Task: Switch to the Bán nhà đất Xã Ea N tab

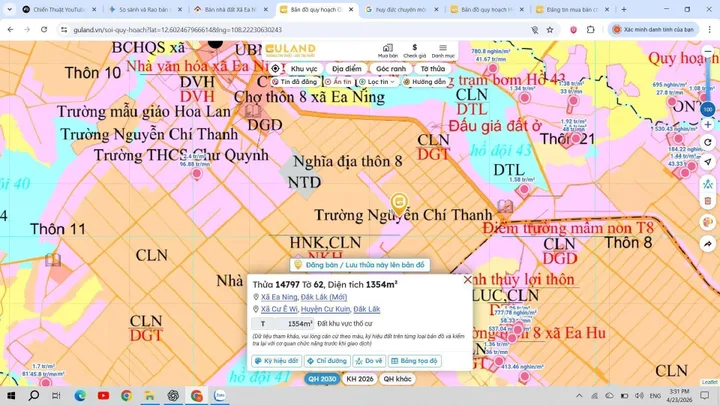Action: pos(231,9)
